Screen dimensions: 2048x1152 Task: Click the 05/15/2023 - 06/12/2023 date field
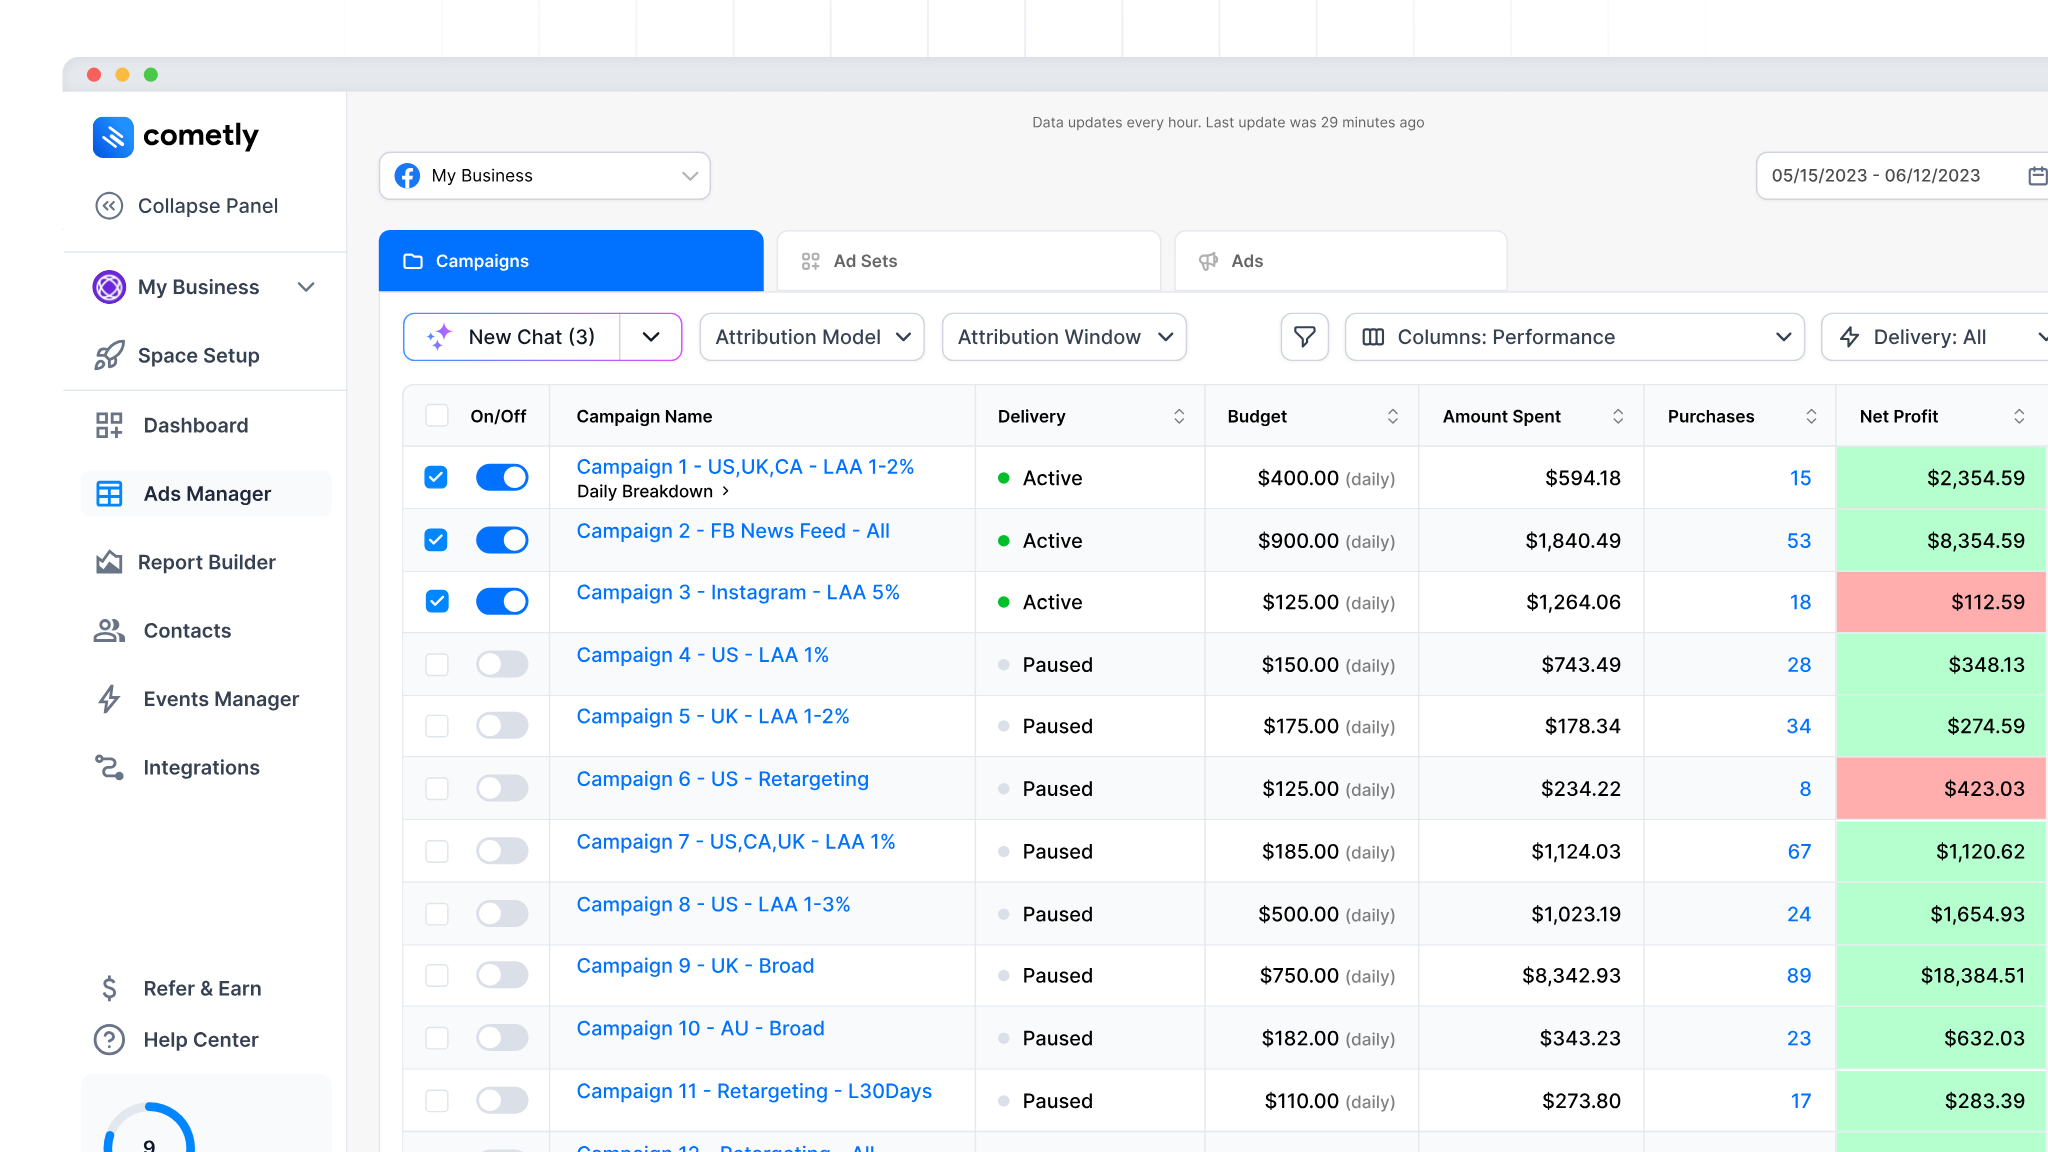coord(1903,176)
